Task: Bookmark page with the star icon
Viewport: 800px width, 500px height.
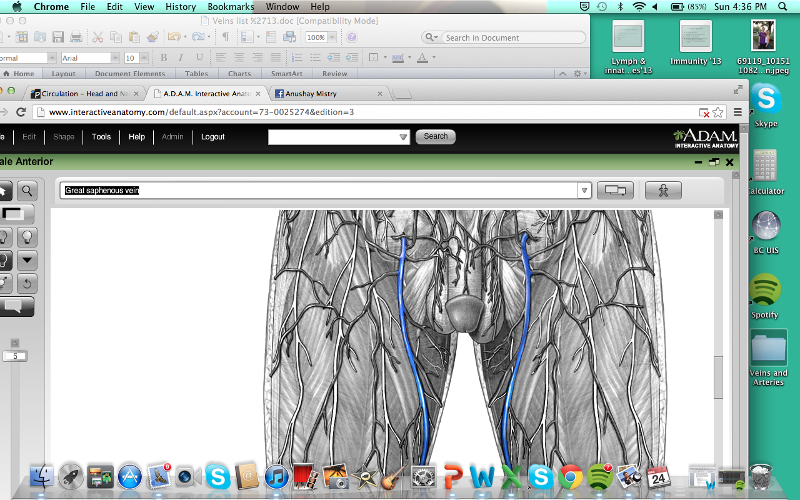Action: click(x=719, y=112)
